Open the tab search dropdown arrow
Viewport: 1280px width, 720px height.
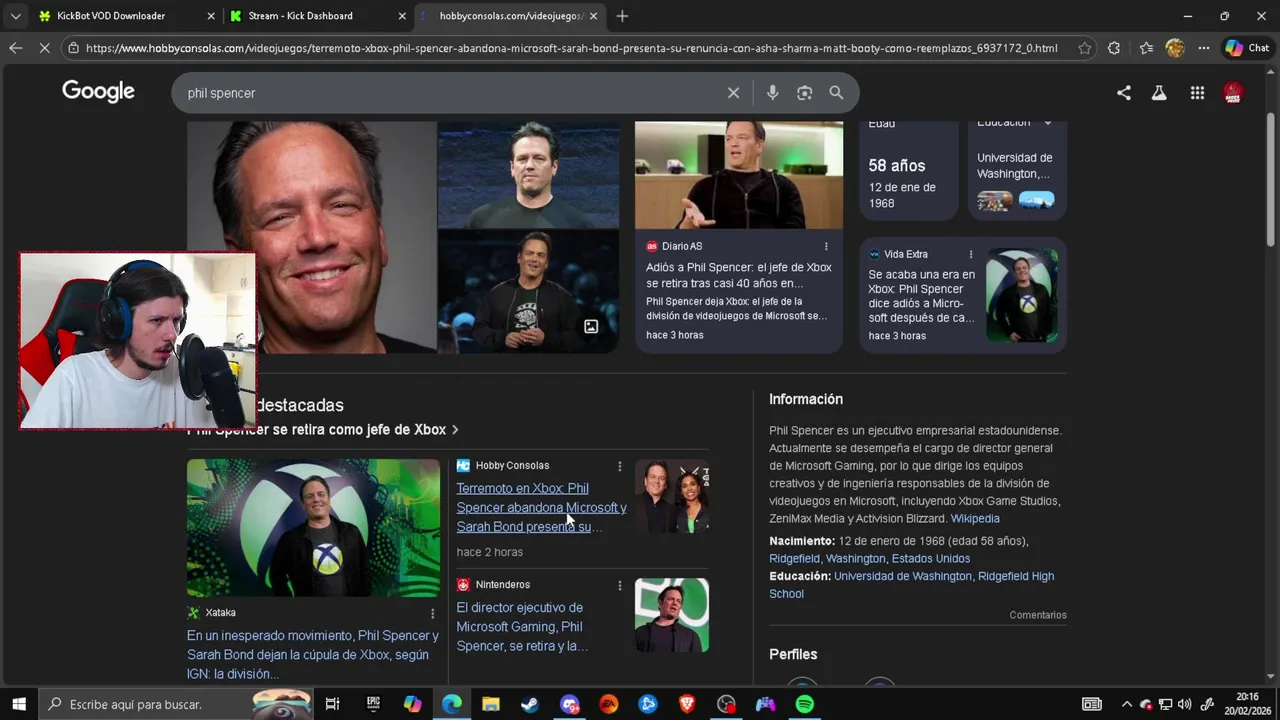pyautogui.click(x=15, y=16)
